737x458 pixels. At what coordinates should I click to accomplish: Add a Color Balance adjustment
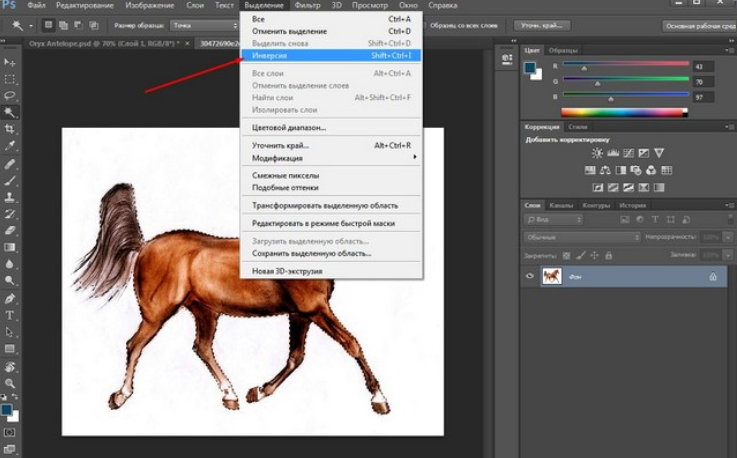point(605,170)
